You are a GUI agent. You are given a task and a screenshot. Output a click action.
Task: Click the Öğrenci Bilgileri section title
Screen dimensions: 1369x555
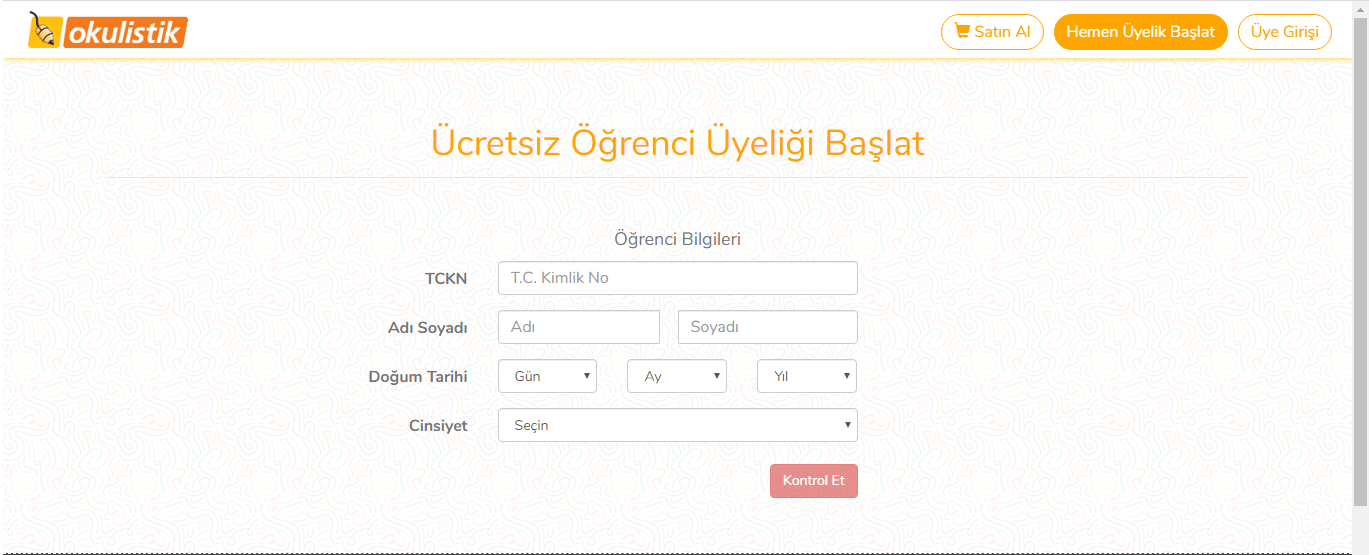677,239
